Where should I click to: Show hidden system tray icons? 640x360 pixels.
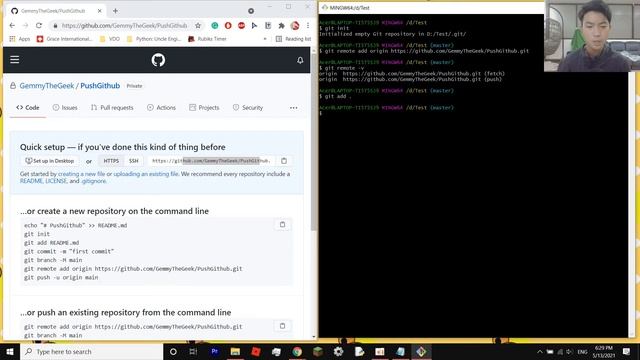pyautogui.click(x=540, y=351)
